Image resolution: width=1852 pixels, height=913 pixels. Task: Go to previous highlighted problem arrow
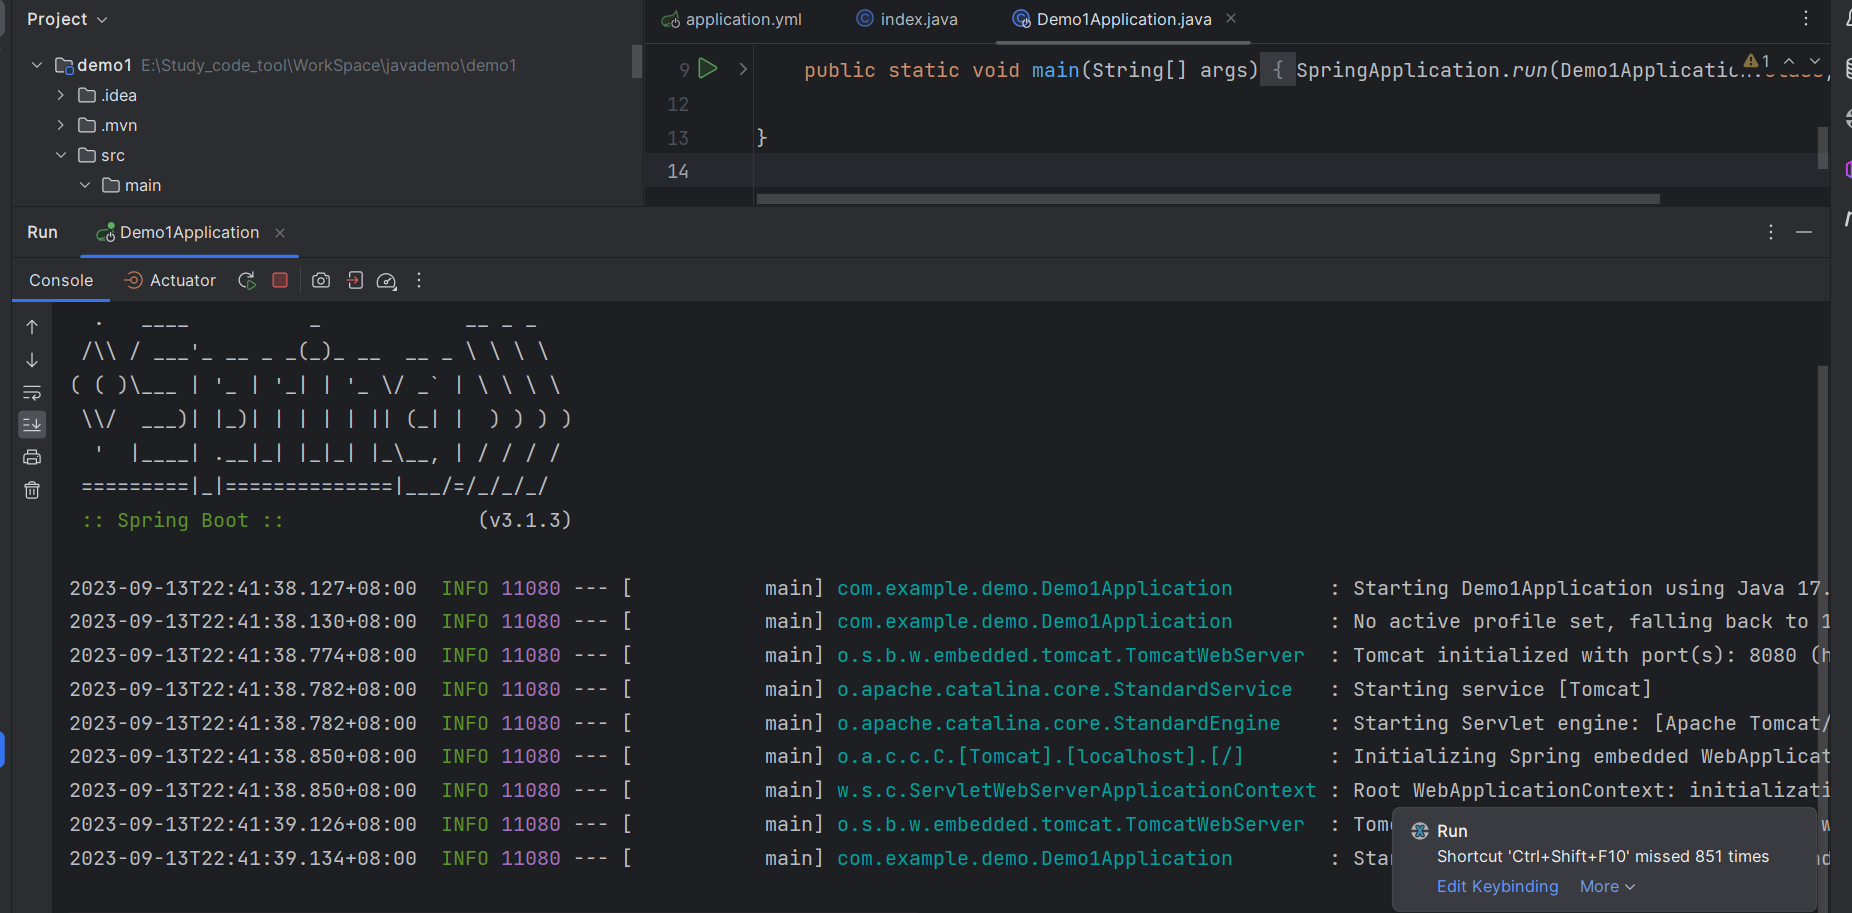pos(1789,61)
